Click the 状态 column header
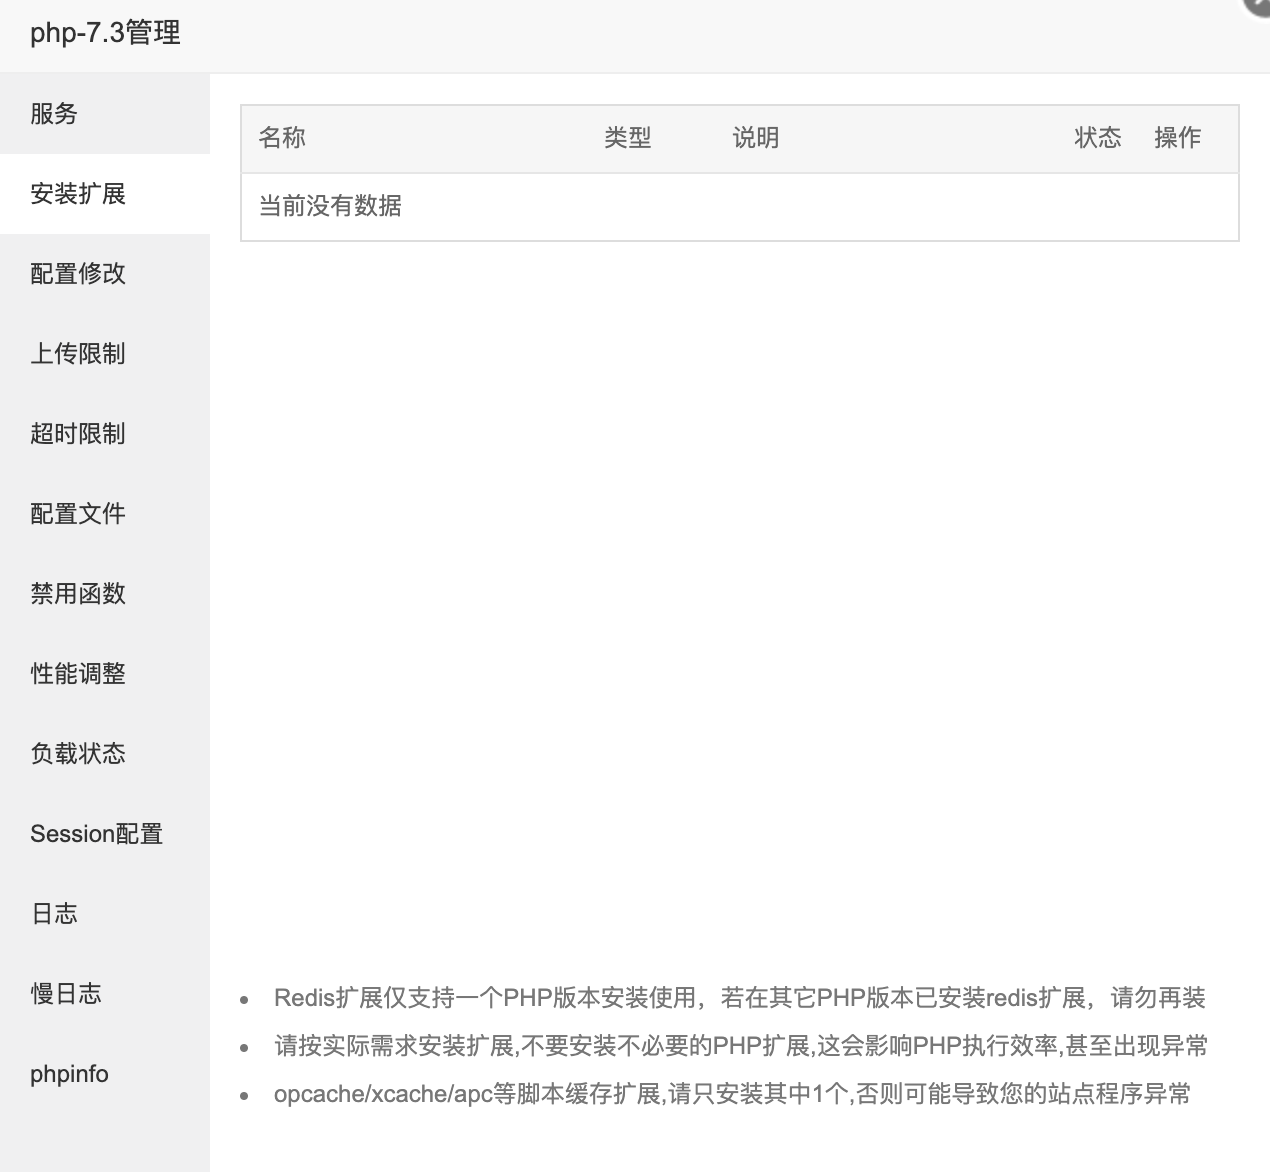Screen dimensions: 1270x1172 tap(1098, 138)
